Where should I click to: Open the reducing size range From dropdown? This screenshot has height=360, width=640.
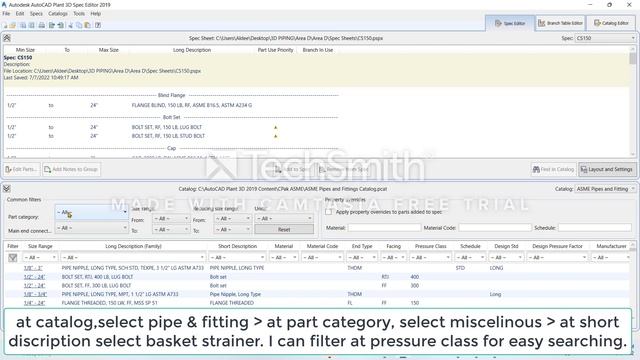point(232,218)
